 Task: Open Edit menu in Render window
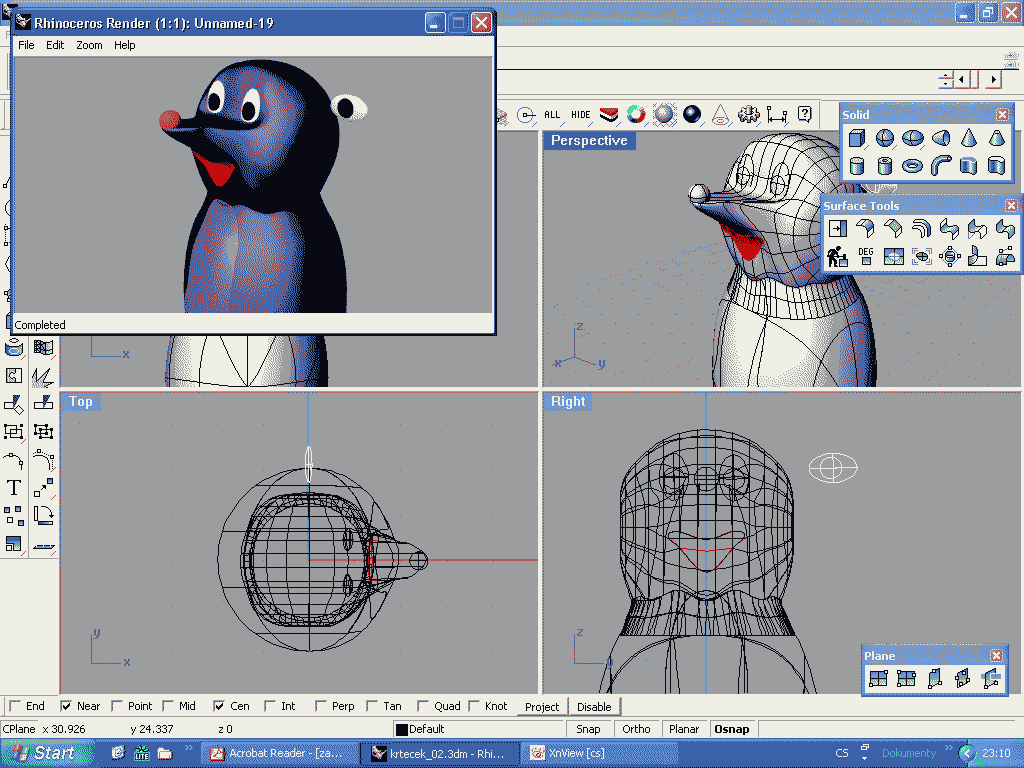point(55,45)
